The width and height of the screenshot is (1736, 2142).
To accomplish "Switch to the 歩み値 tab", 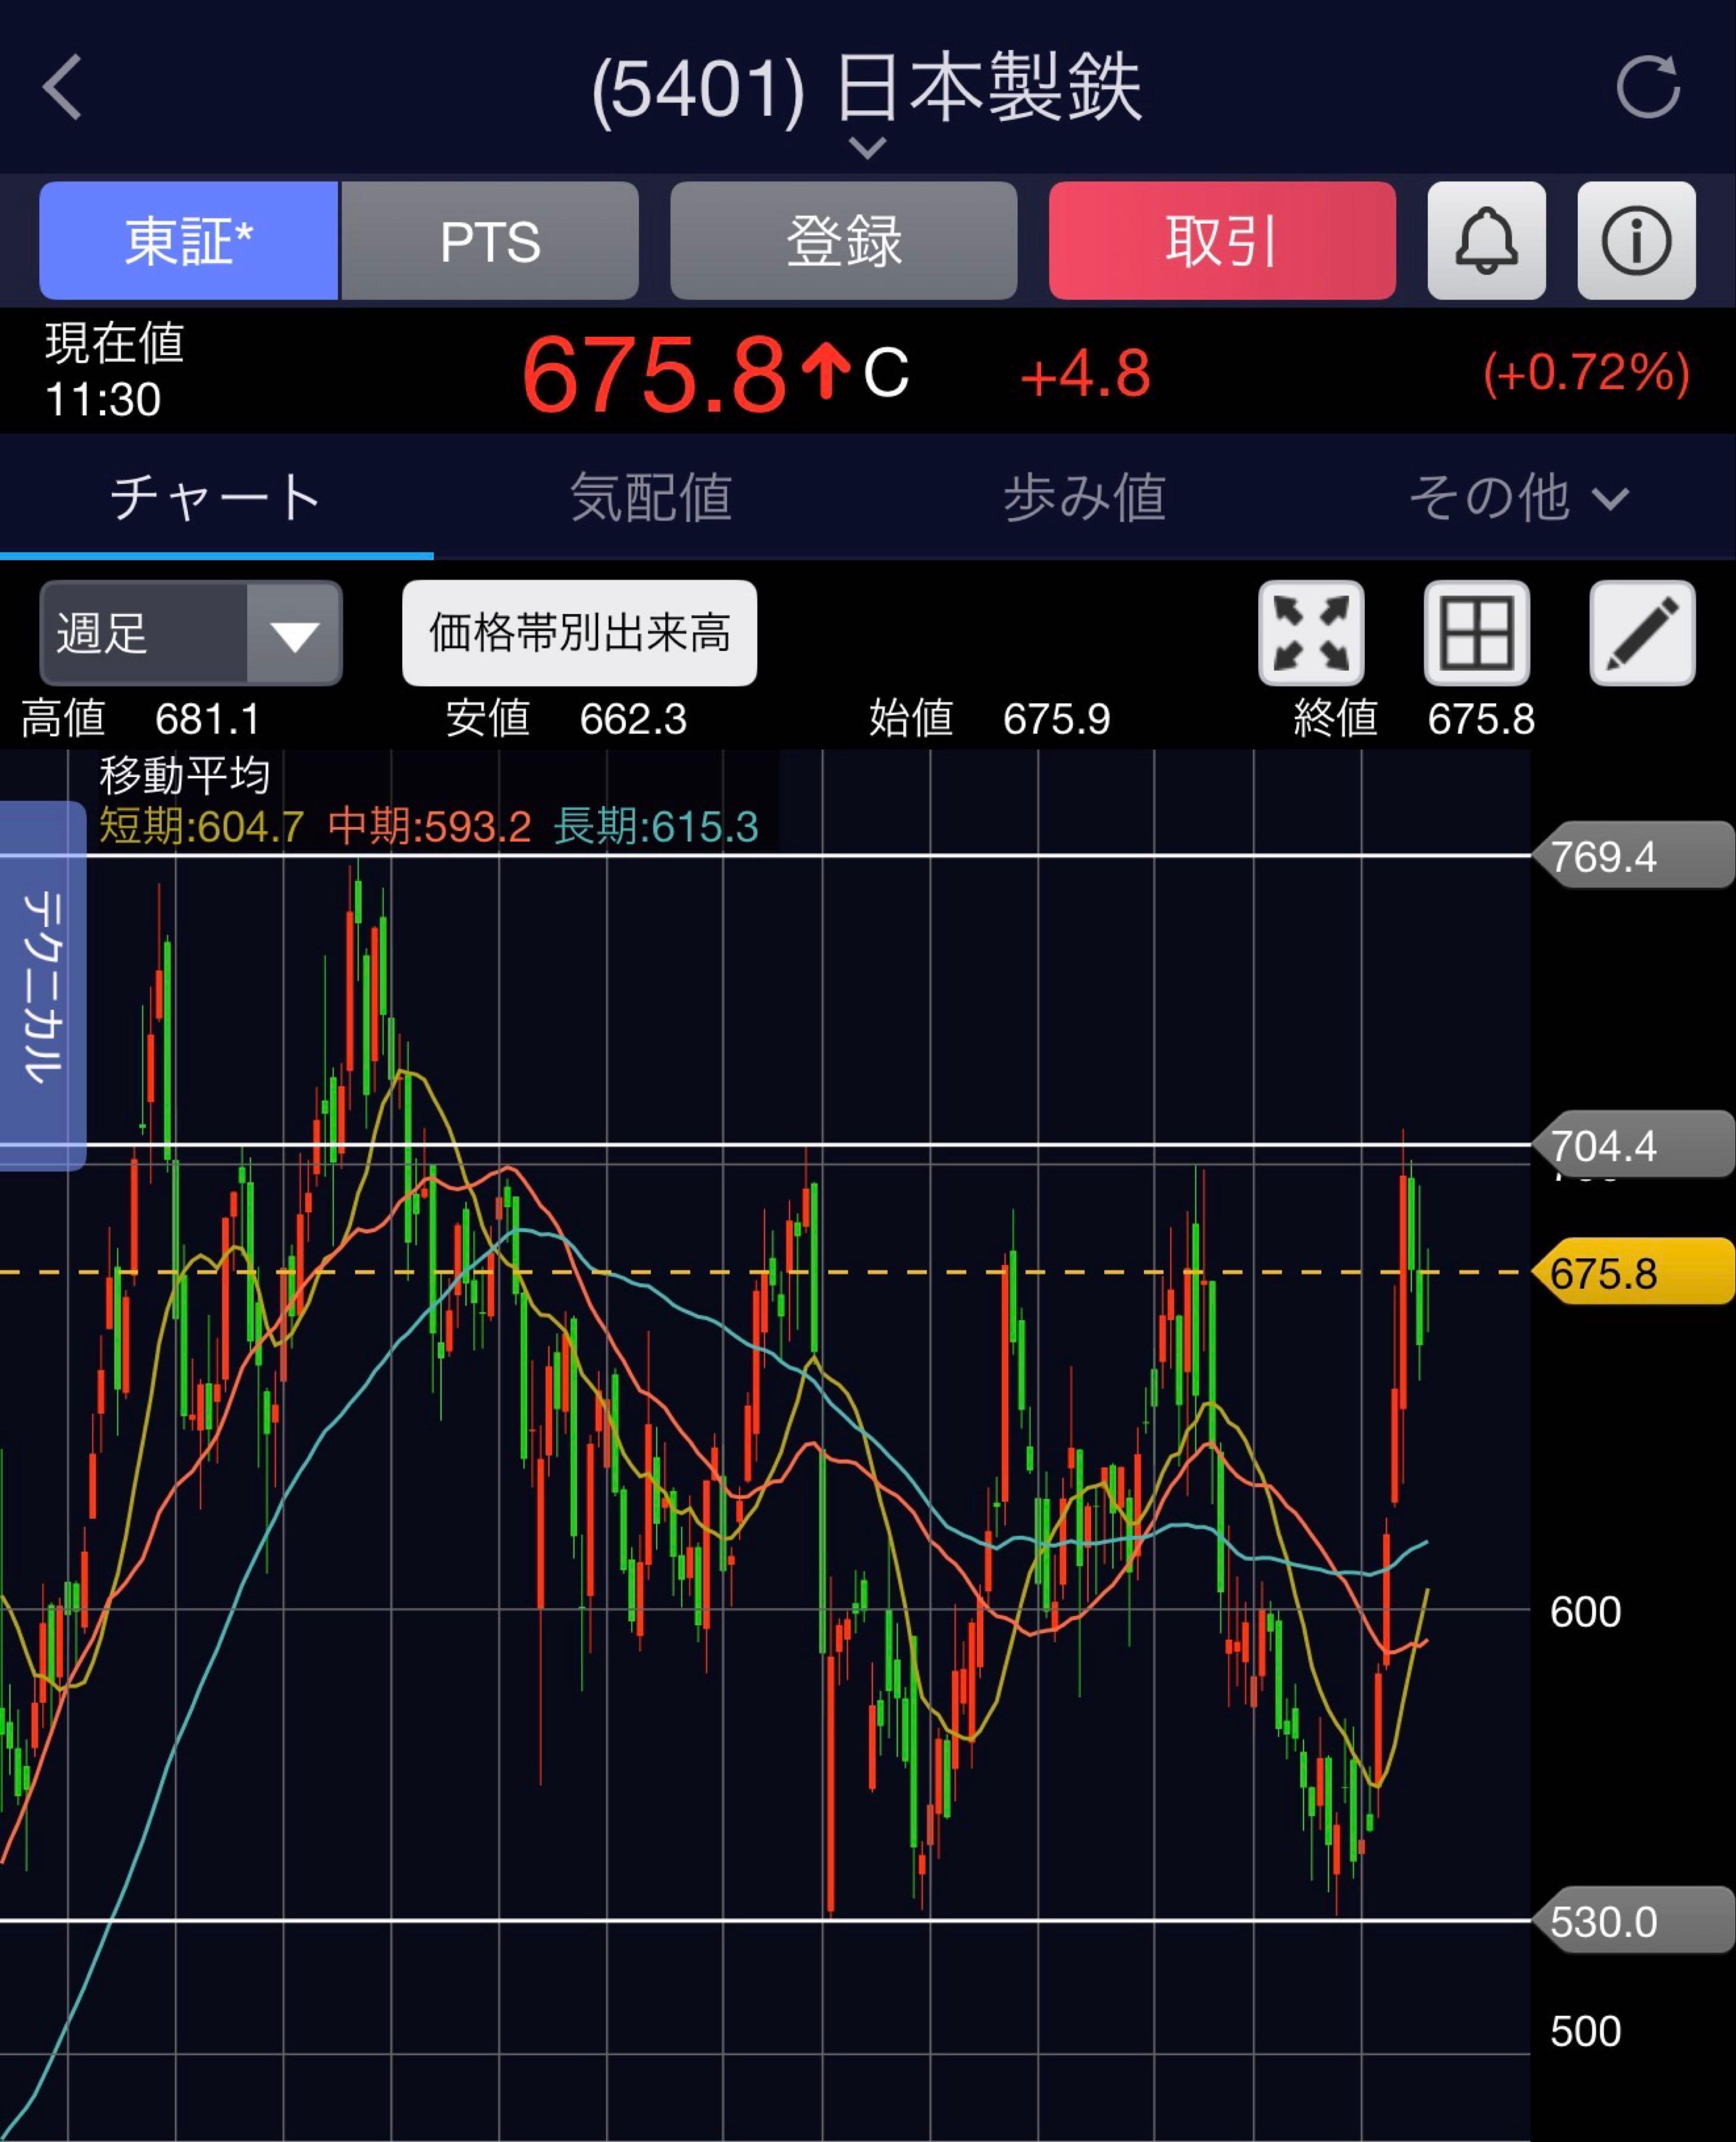I will click(x=1085, y=497).
